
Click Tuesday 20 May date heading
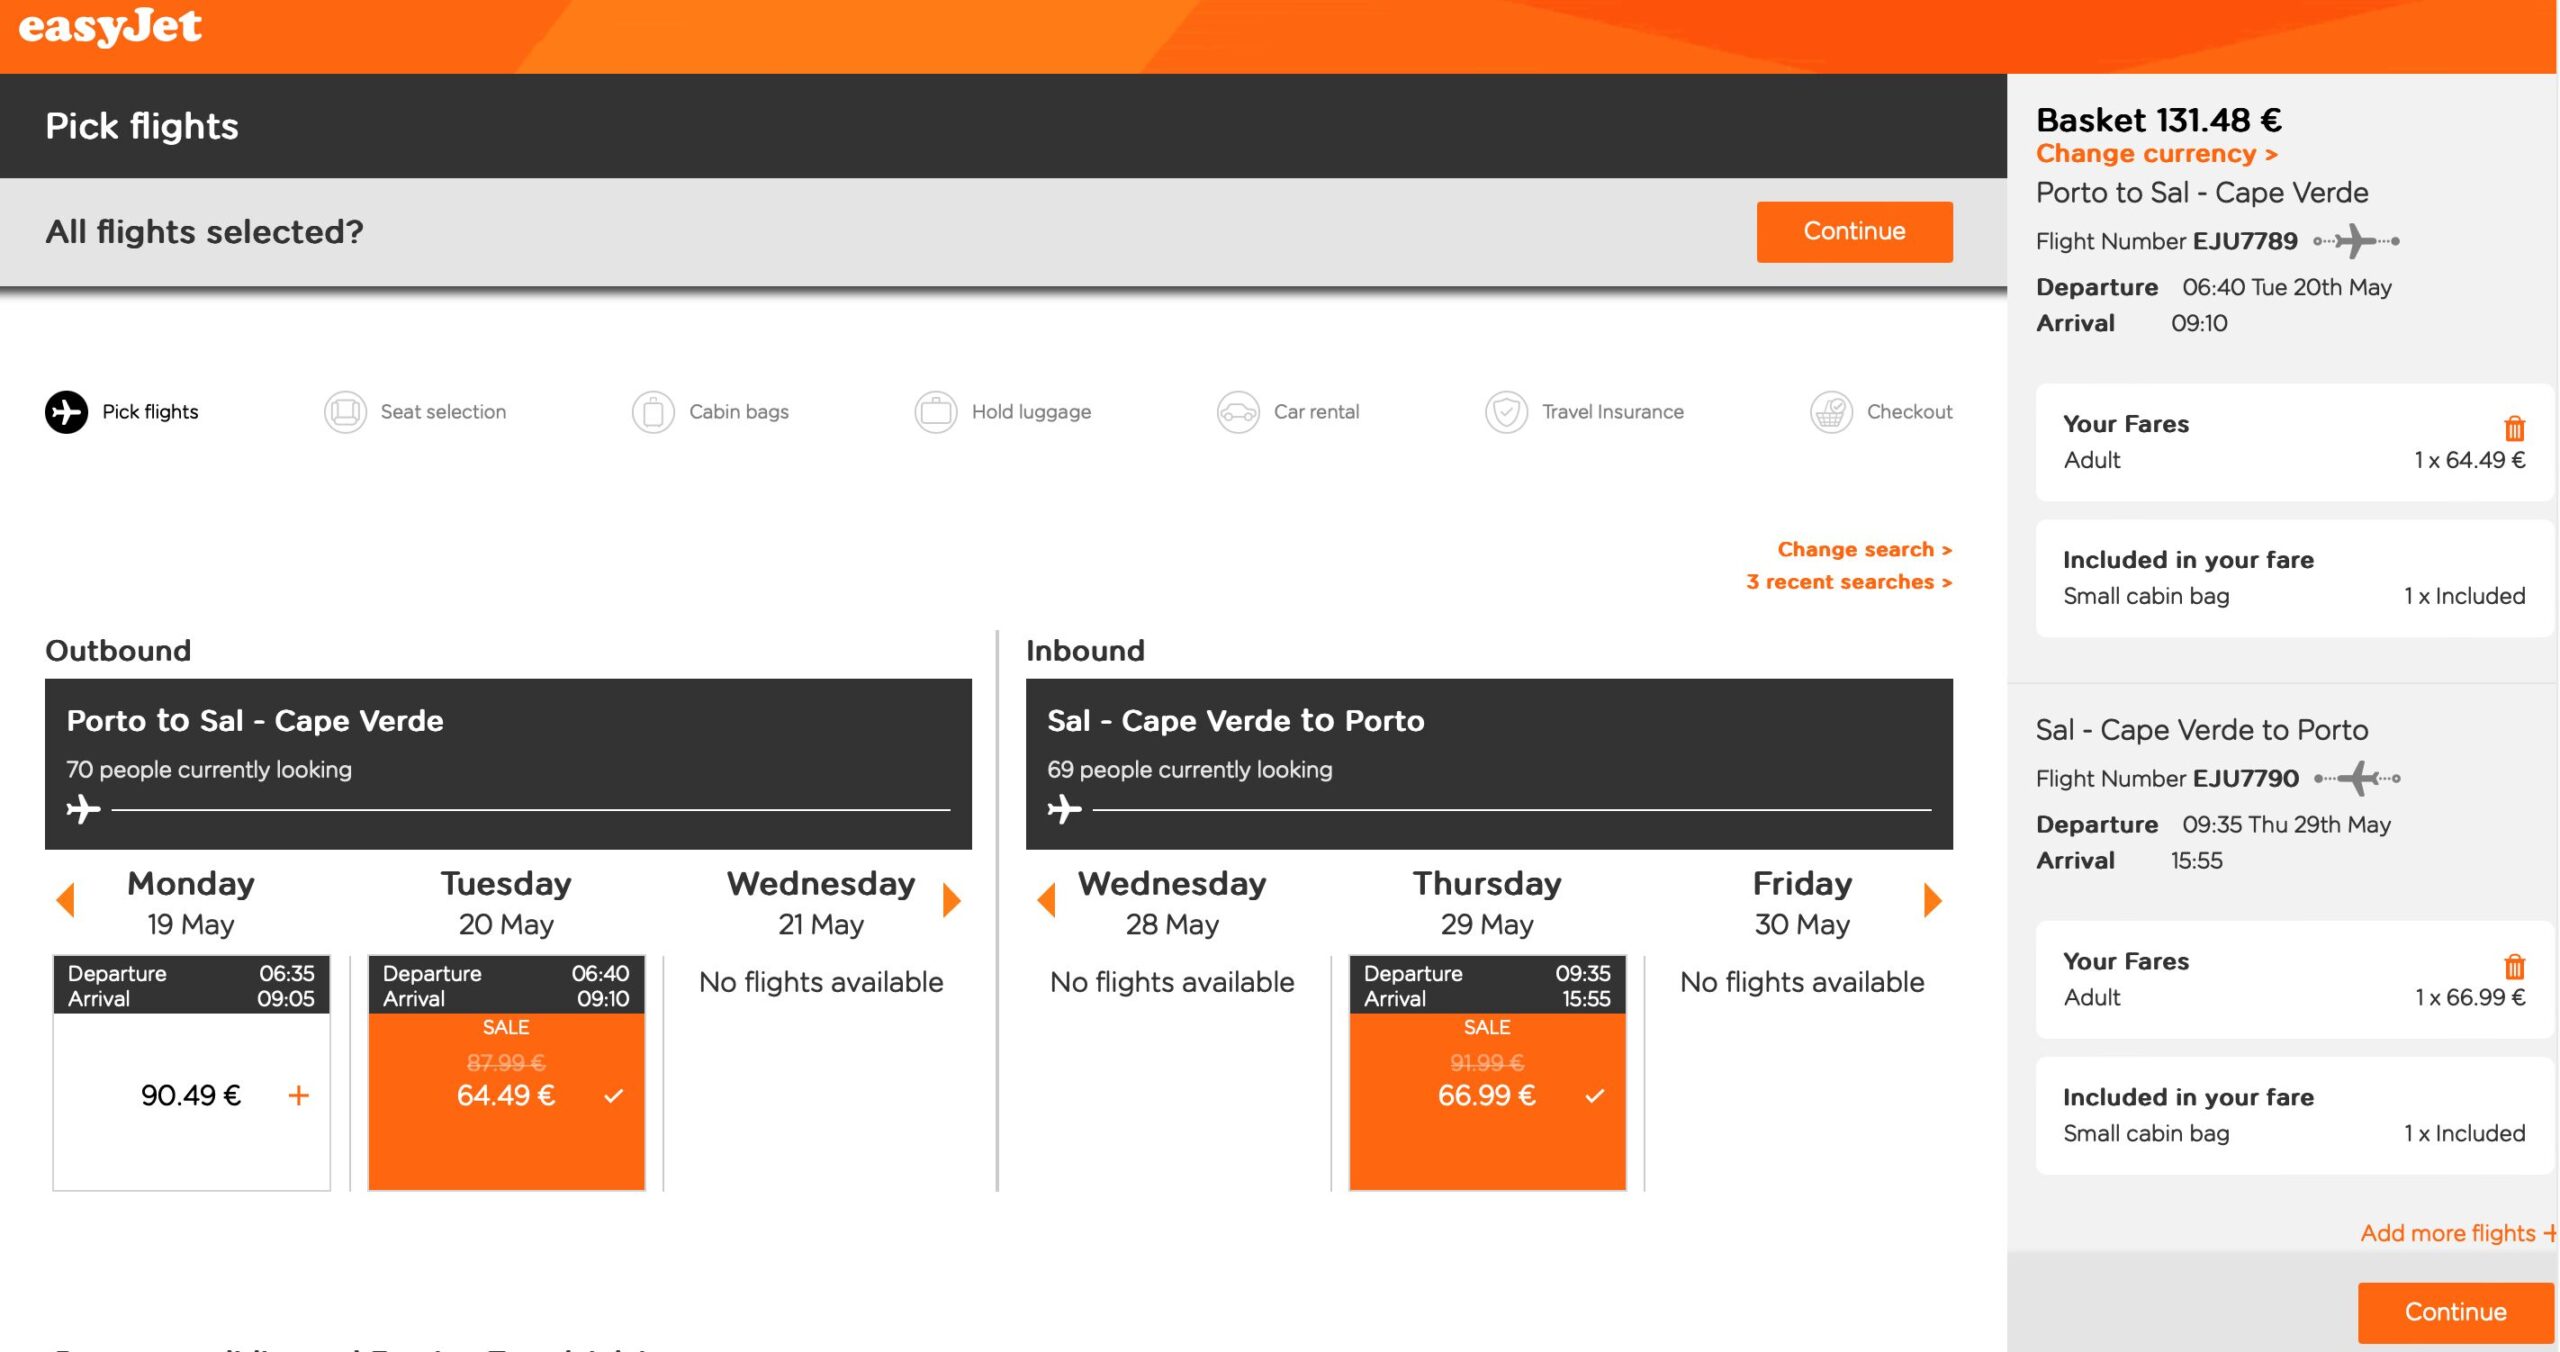[506, 903]
